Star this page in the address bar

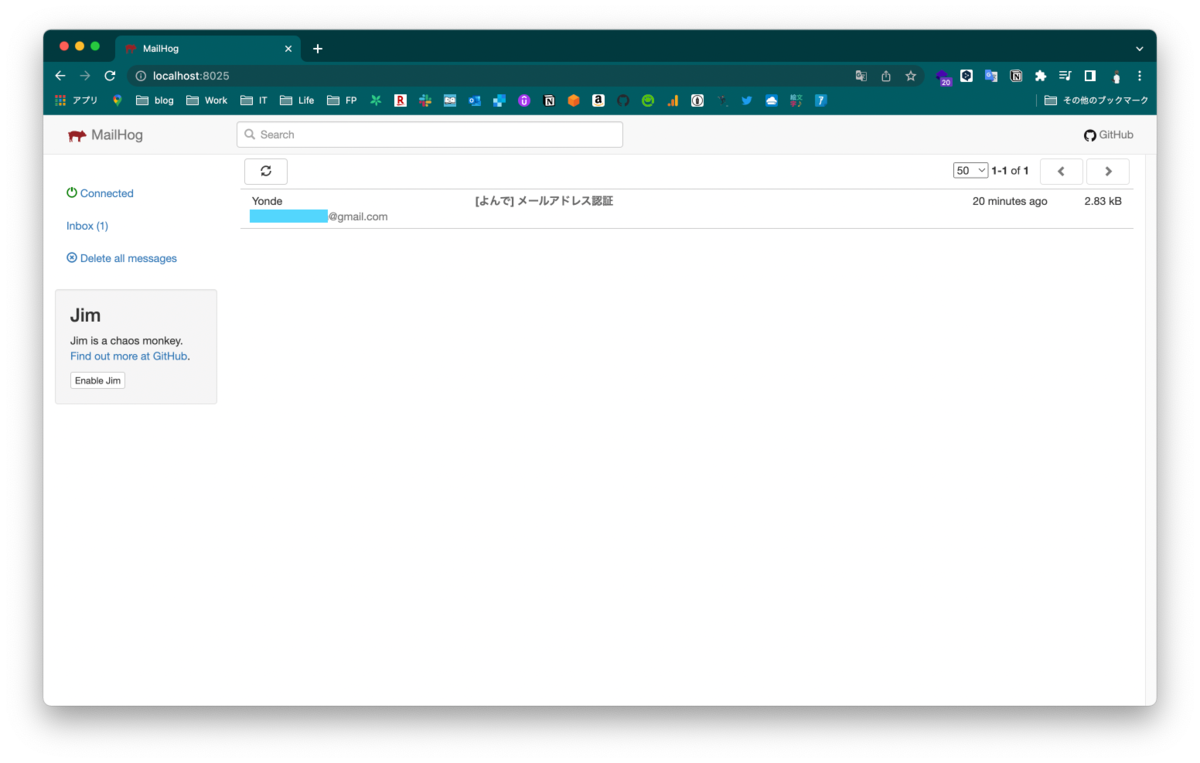pos(910,75)
